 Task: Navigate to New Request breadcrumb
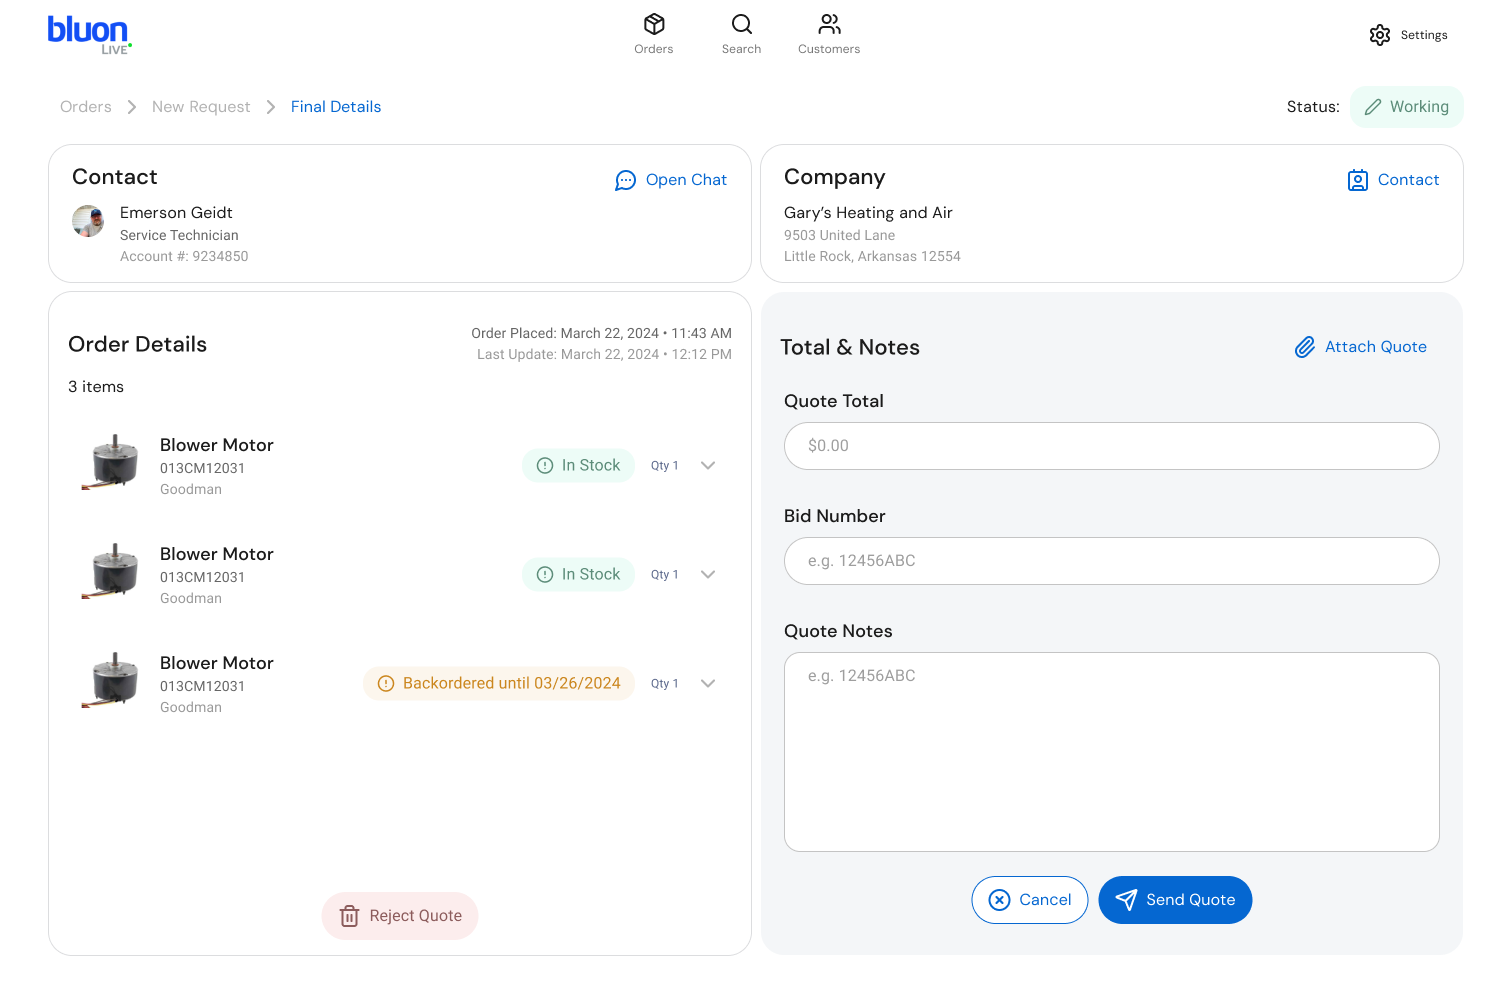point(201,107)
